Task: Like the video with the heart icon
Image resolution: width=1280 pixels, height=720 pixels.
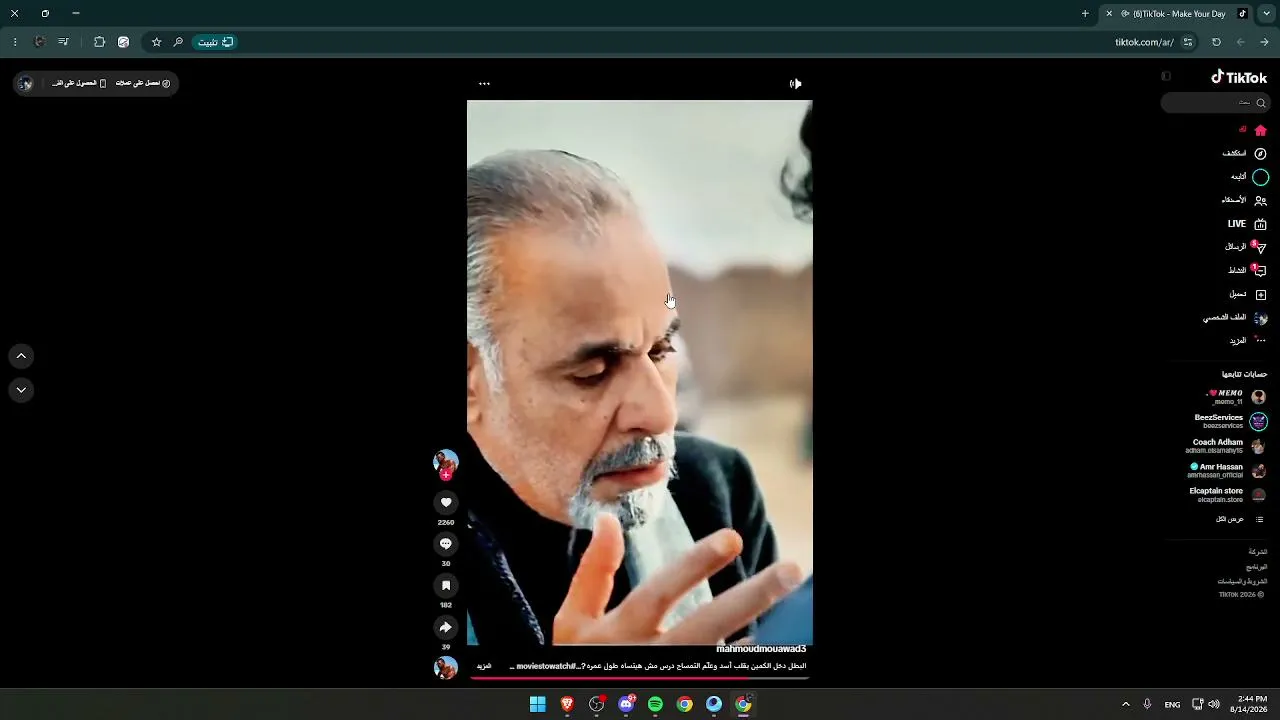Action: [446, 502]
